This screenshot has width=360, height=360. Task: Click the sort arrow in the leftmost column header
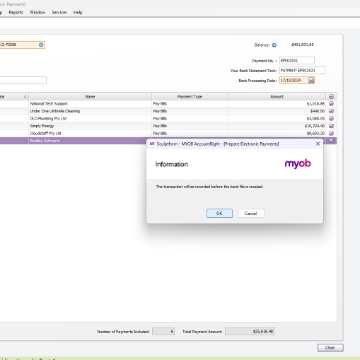coord(25,97)
